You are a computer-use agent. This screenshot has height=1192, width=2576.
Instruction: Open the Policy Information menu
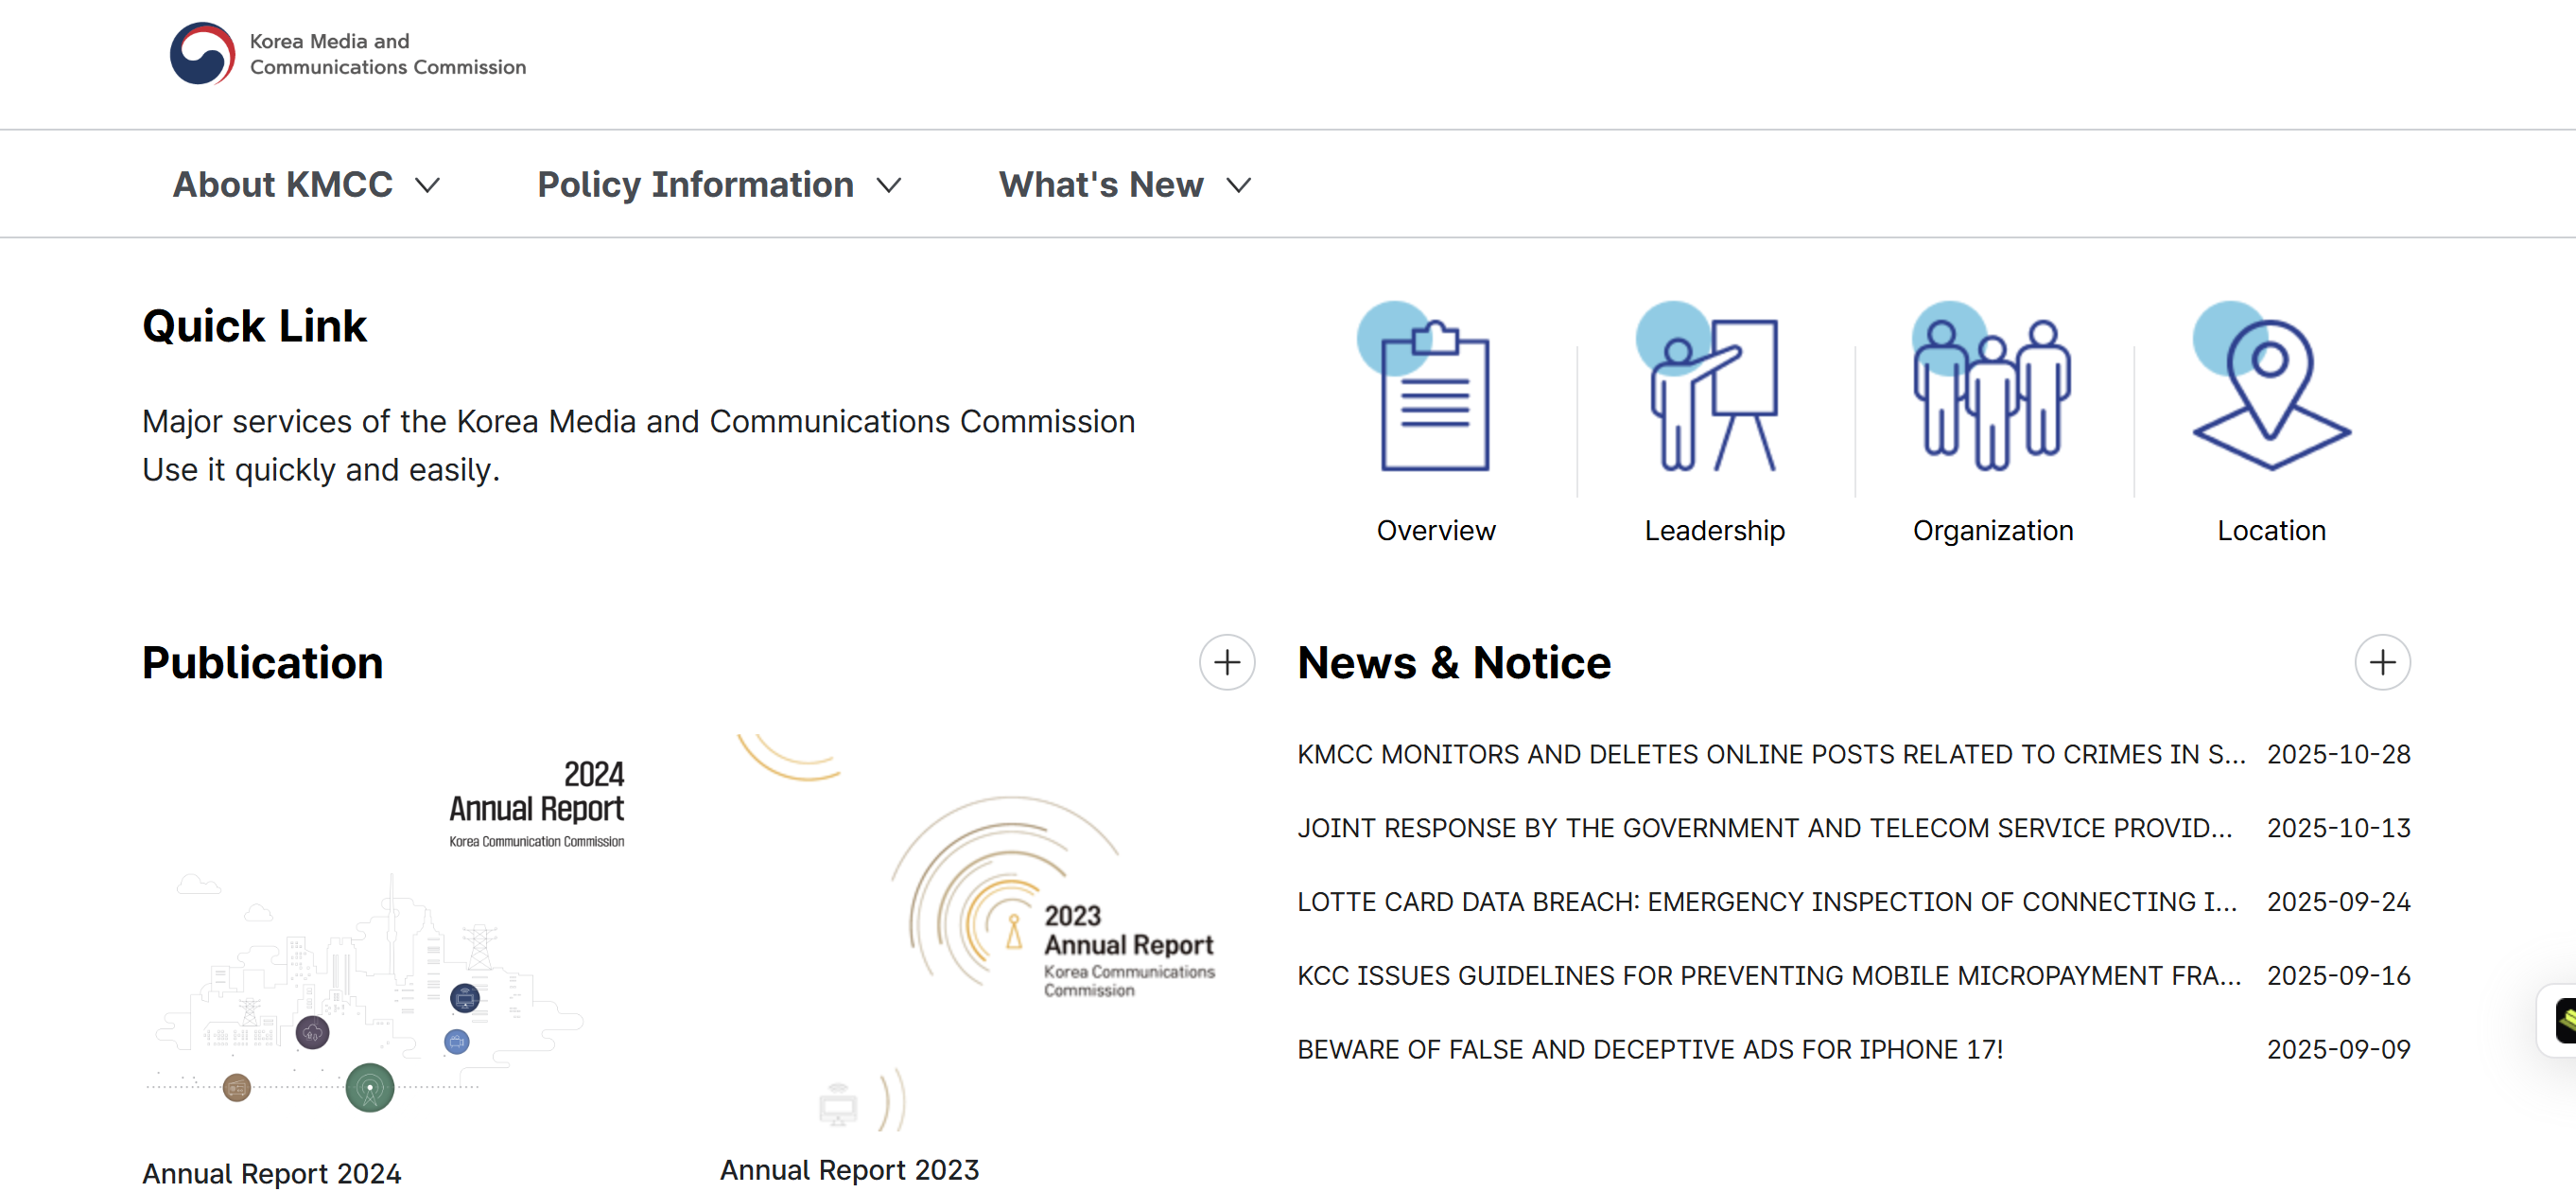click(x=695, y=185)
